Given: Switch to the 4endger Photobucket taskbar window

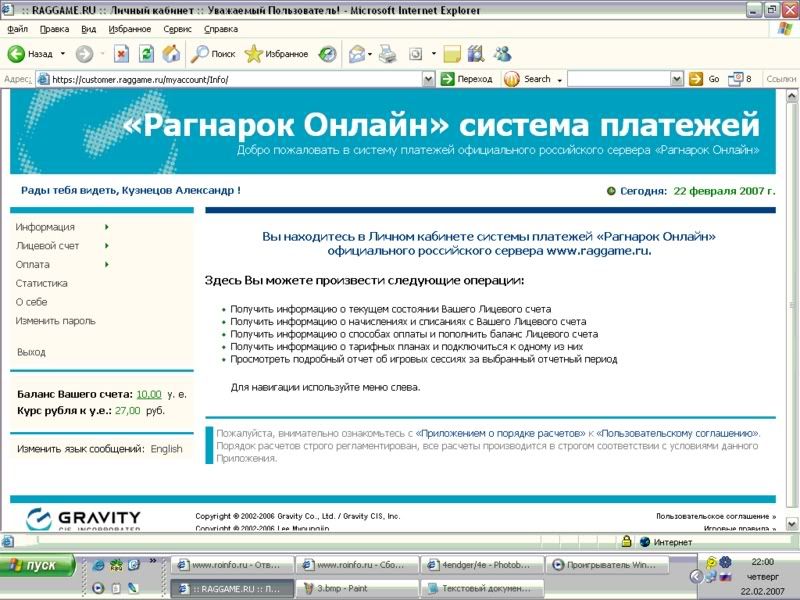Looking at the screenshot, I should [482, 565].
